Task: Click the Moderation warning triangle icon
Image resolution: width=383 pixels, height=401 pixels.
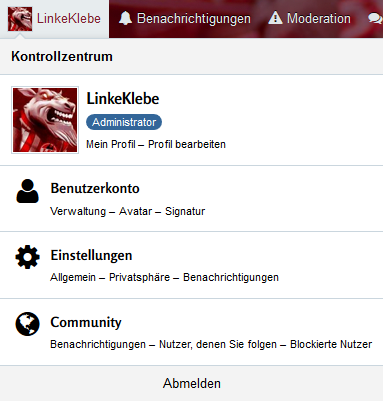Action: point(275,18)
